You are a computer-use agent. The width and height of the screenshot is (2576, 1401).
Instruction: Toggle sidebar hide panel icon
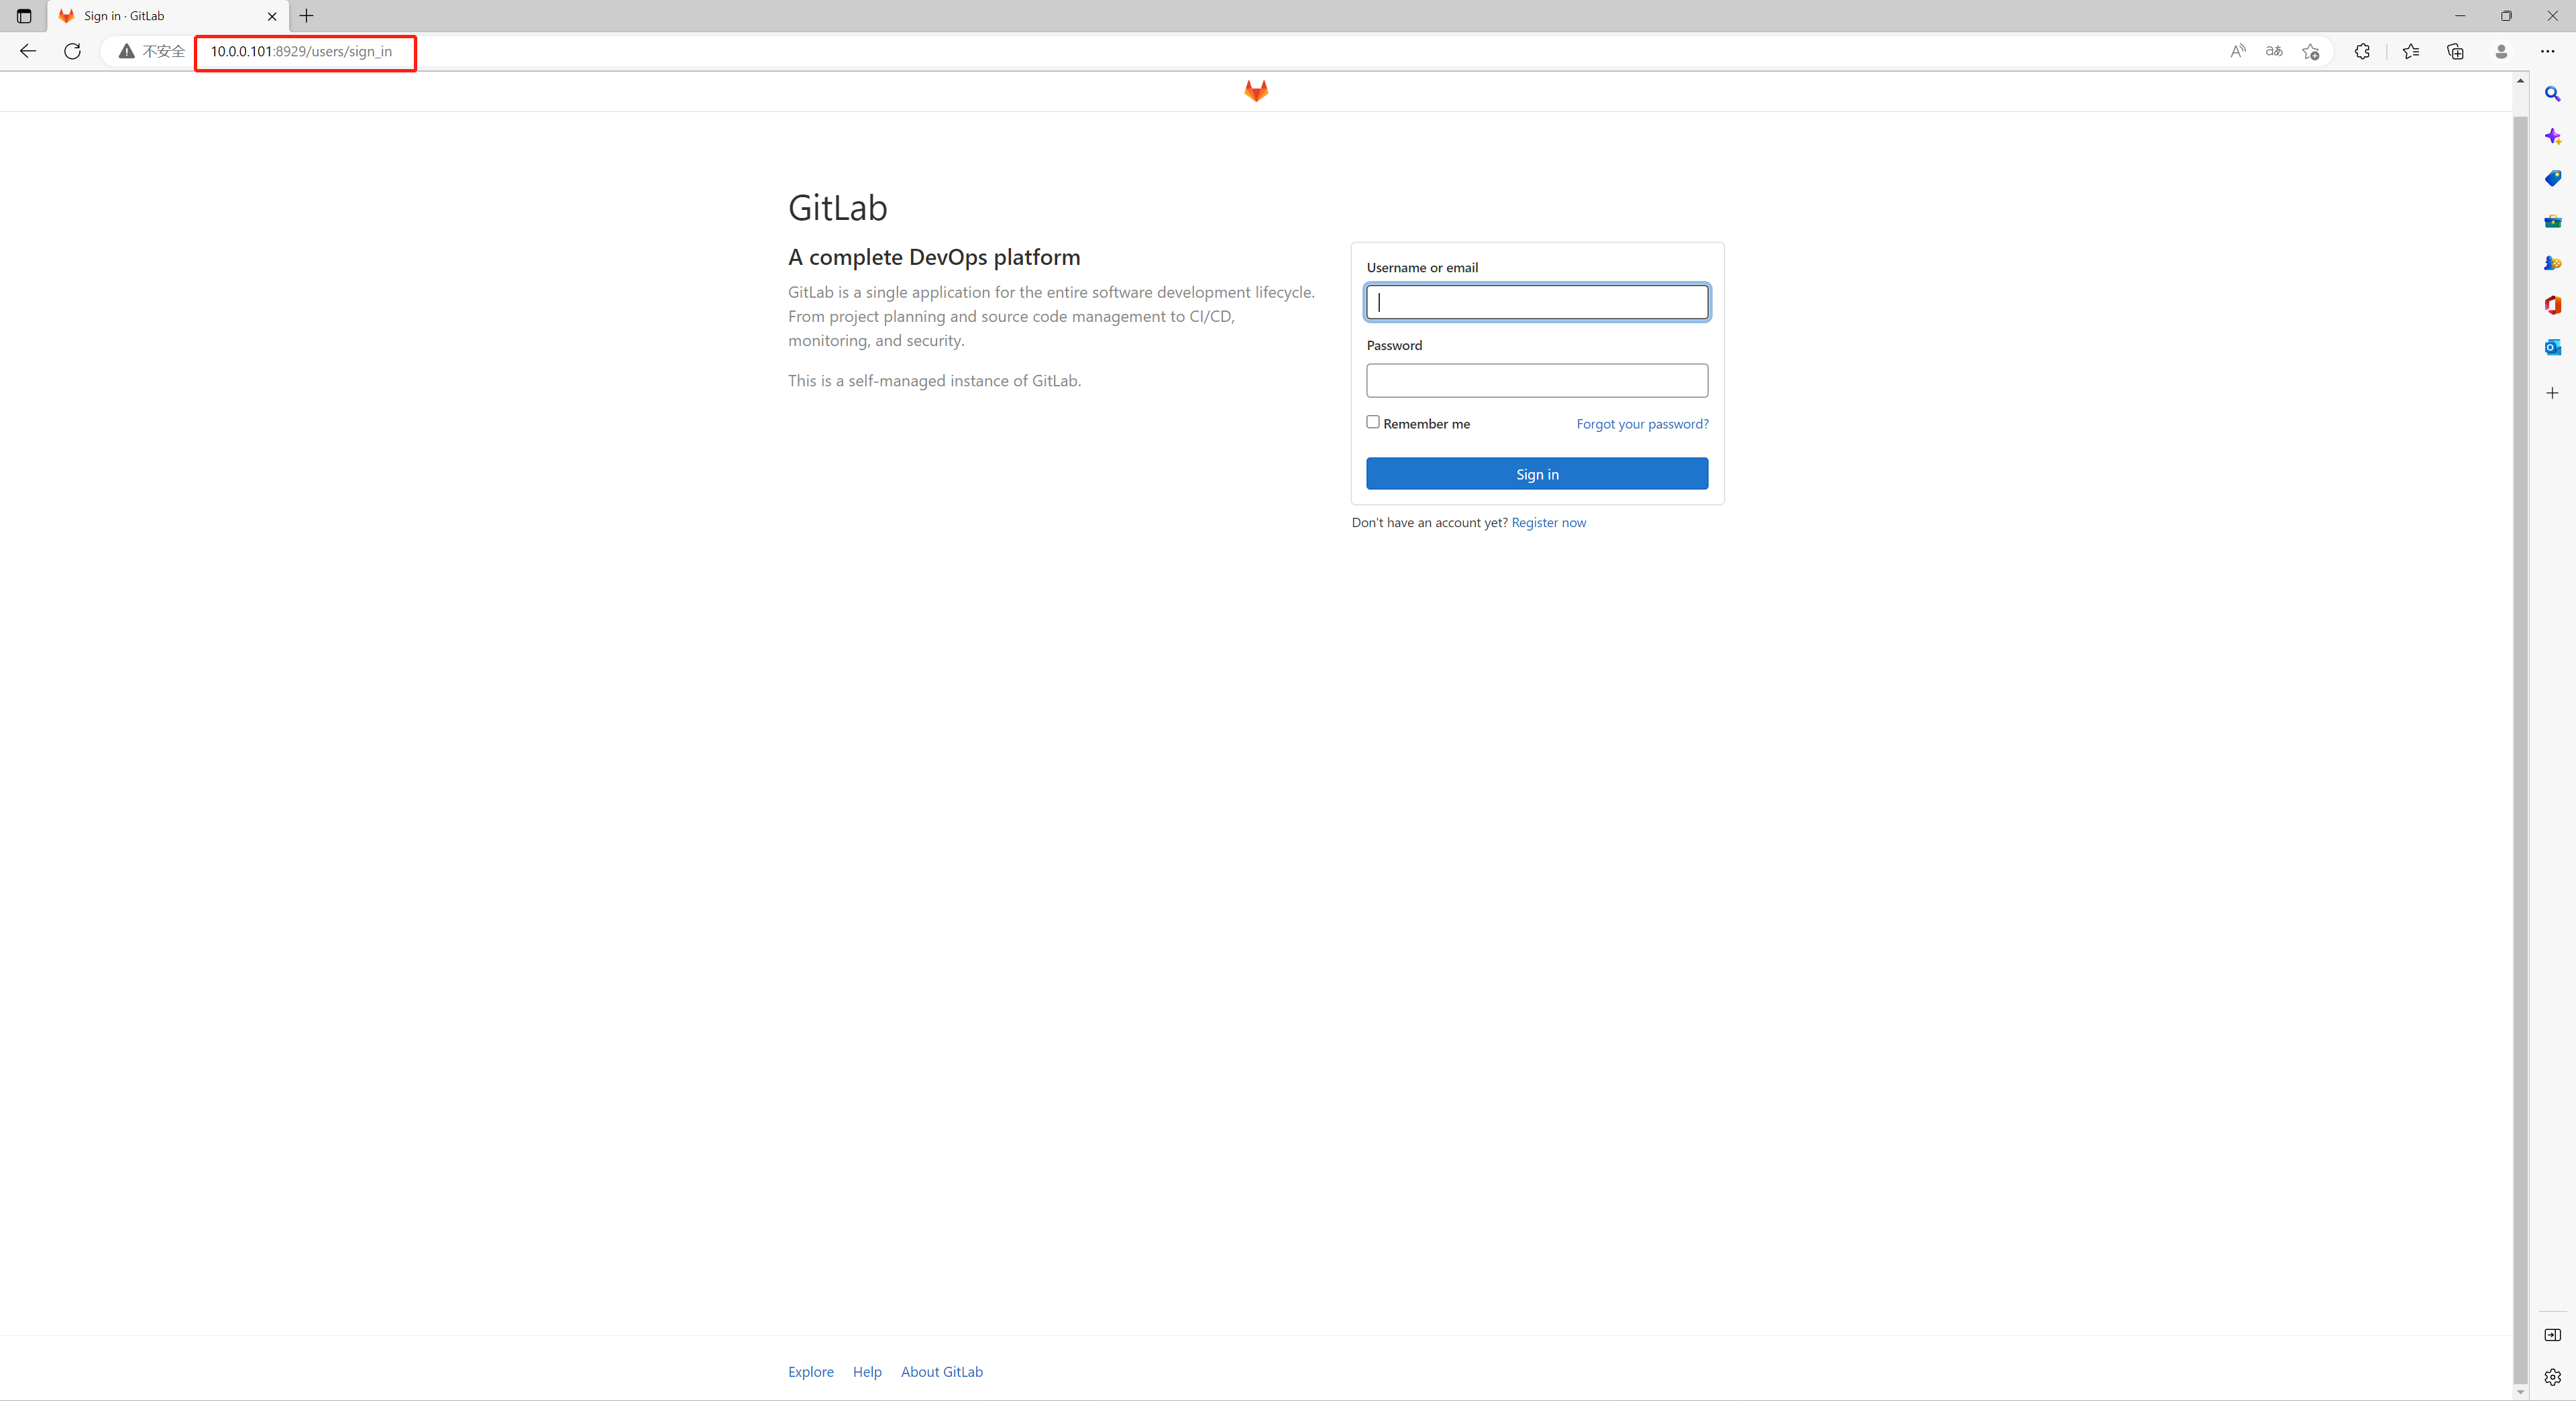(2552, 1335)
